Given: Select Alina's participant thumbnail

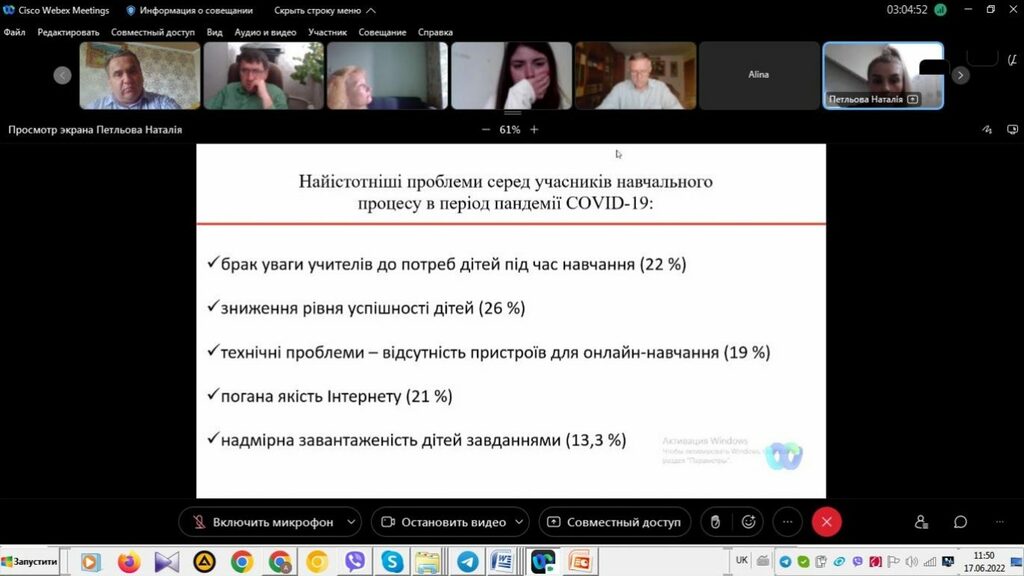Looking at the screenshot, I should coord(758,75).
